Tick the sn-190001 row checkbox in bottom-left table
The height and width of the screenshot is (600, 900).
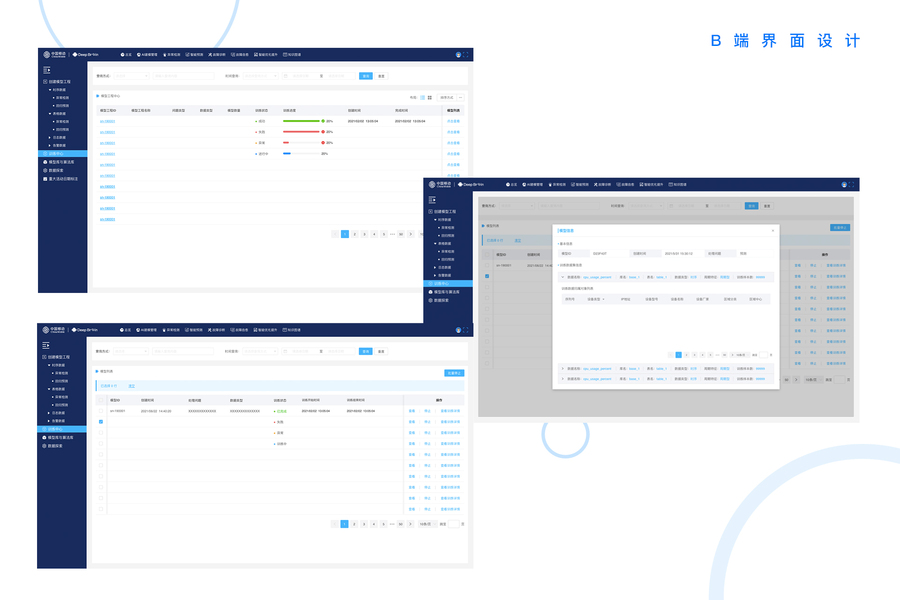click(101, 411)
